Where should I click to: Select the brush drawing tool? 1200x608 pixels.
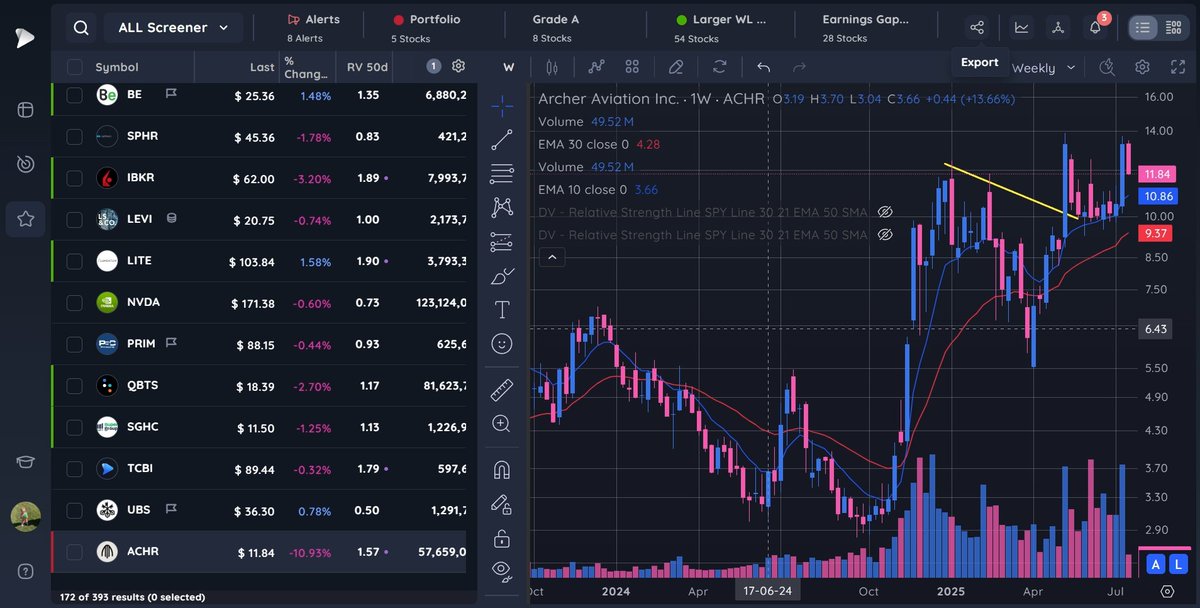502,276
